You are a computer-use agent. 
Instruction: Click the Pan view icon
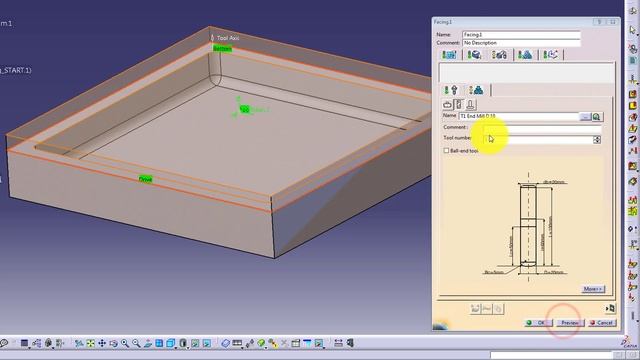102,344
